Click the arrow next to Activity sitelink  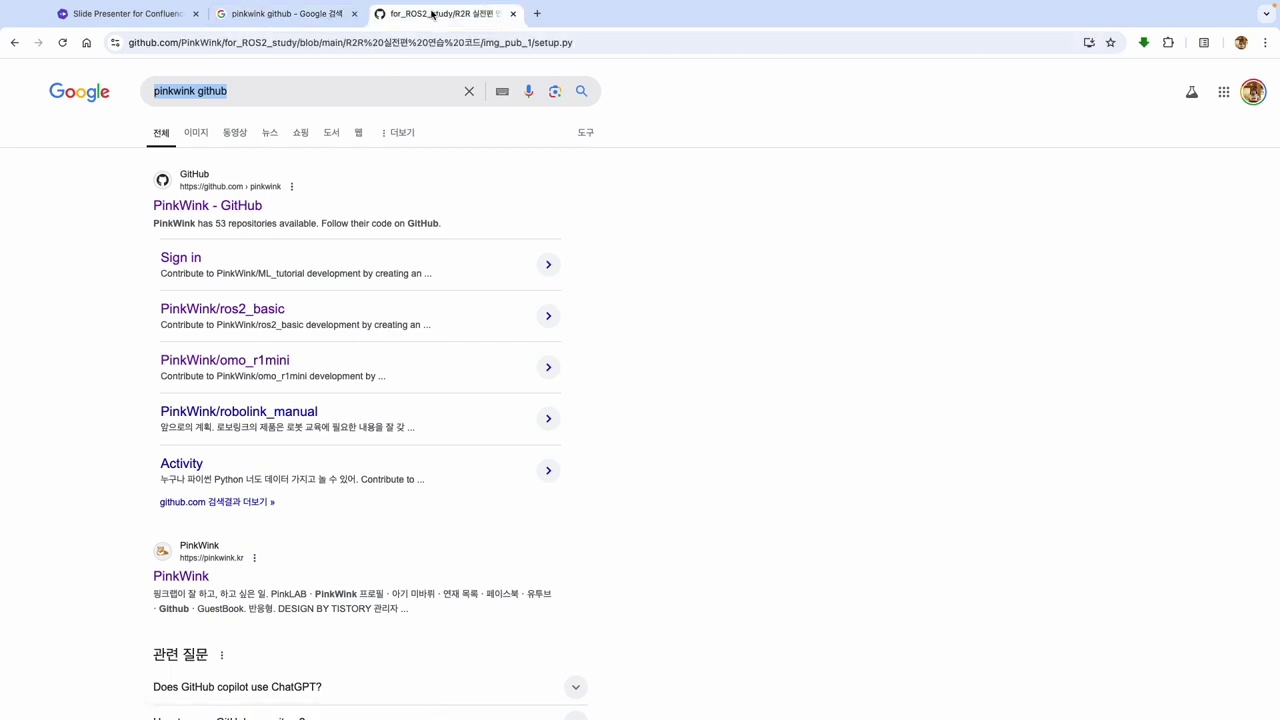point(548,470)
